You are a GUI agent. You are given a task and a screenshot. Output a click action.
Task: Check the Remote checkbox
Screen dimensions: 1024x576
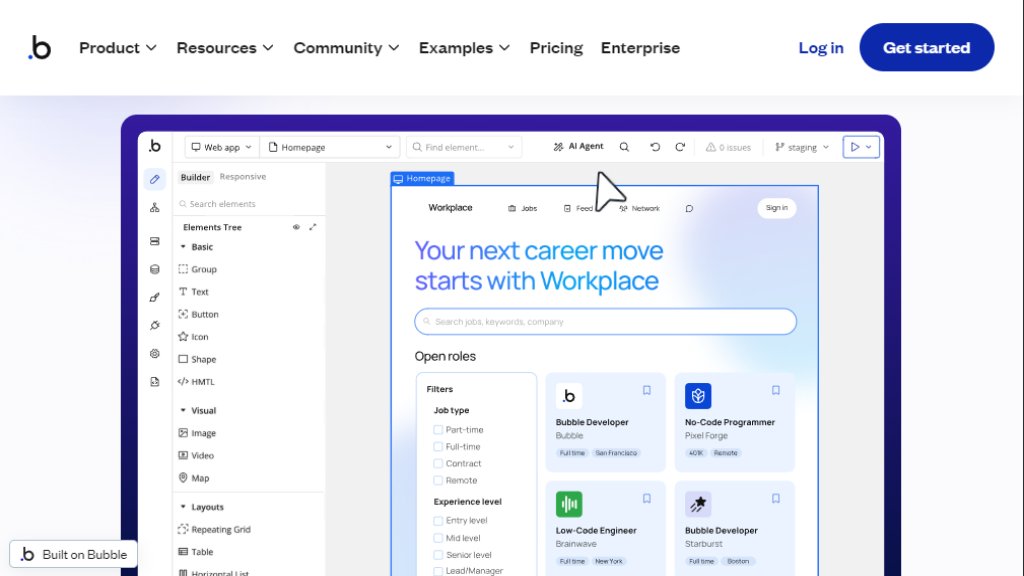tap(438, 480)
